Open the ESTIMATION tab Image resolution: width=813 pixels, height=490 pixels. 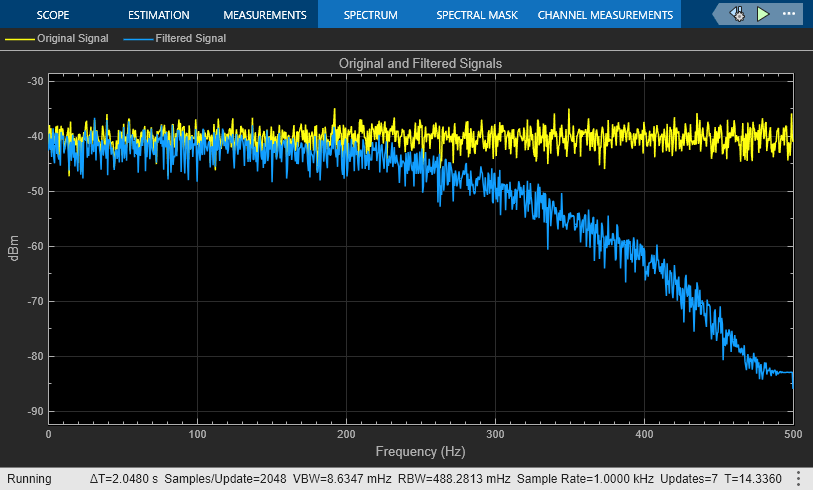pos(158,15)
